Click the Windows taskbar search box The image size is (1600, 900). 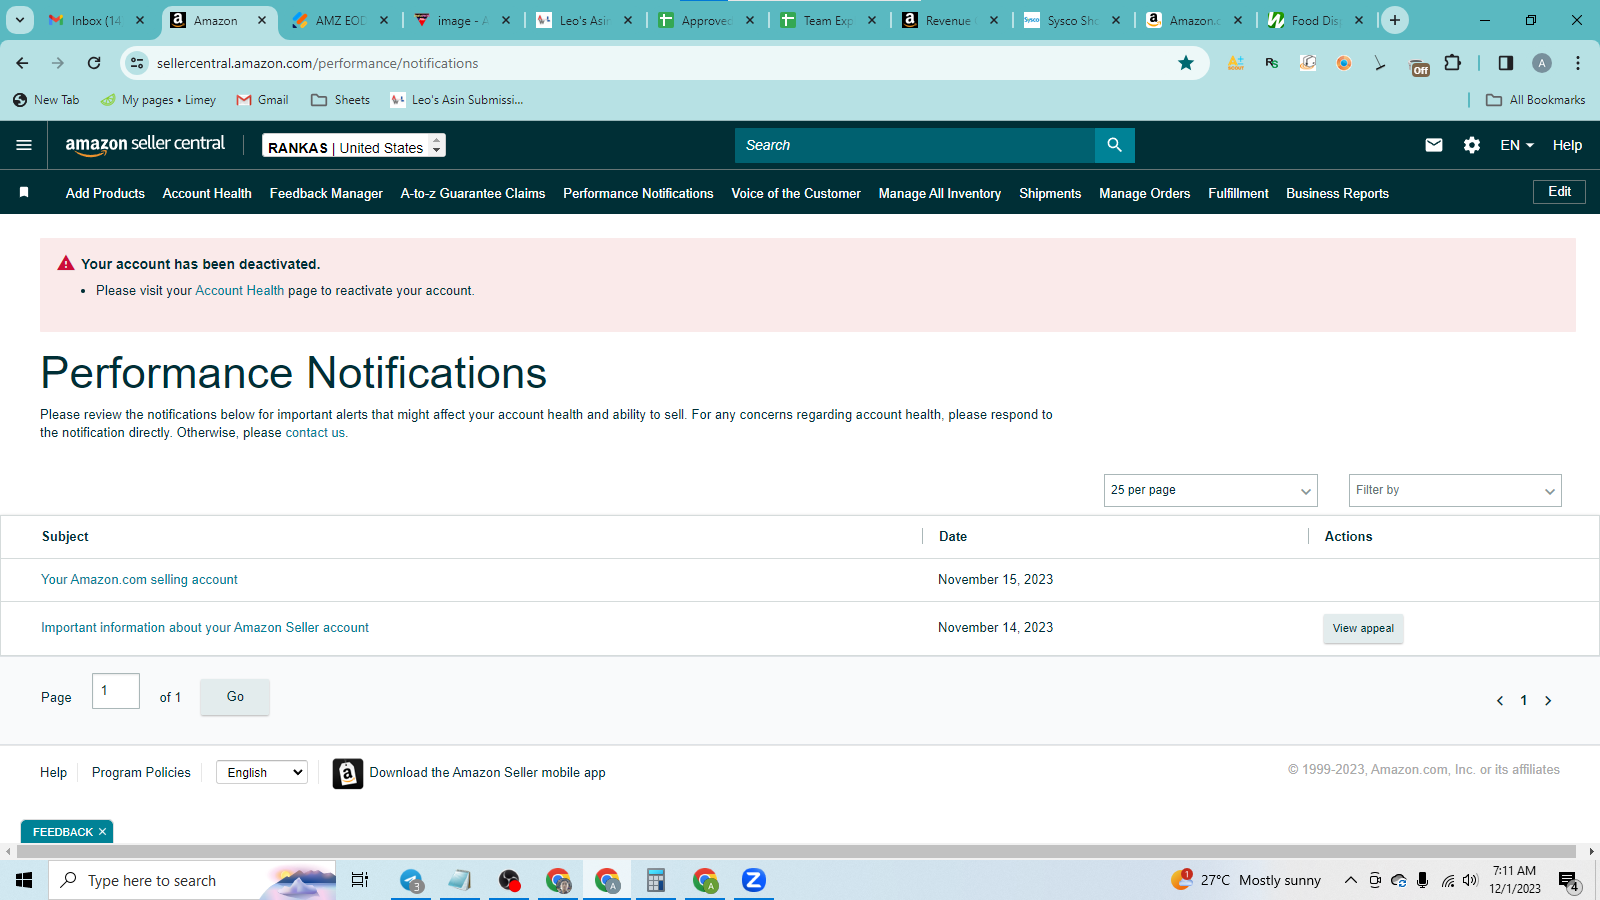tap(192, 880)
